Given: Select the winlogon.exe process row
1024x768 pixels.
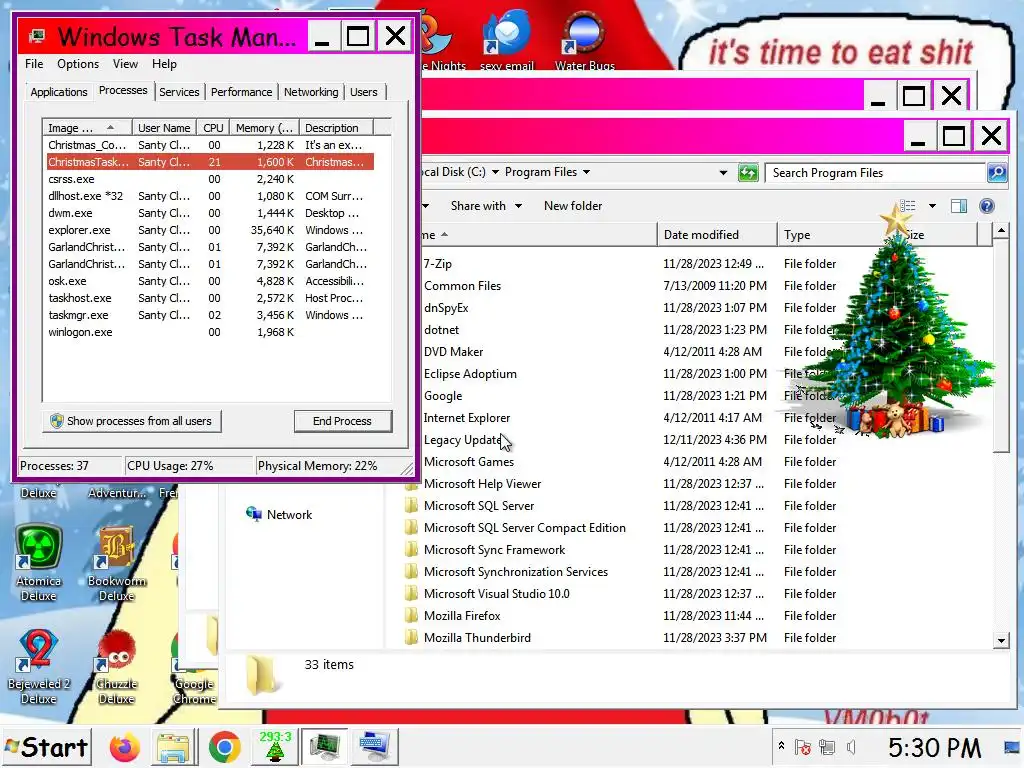Looking at the screenshot, I should pos(210,332).
